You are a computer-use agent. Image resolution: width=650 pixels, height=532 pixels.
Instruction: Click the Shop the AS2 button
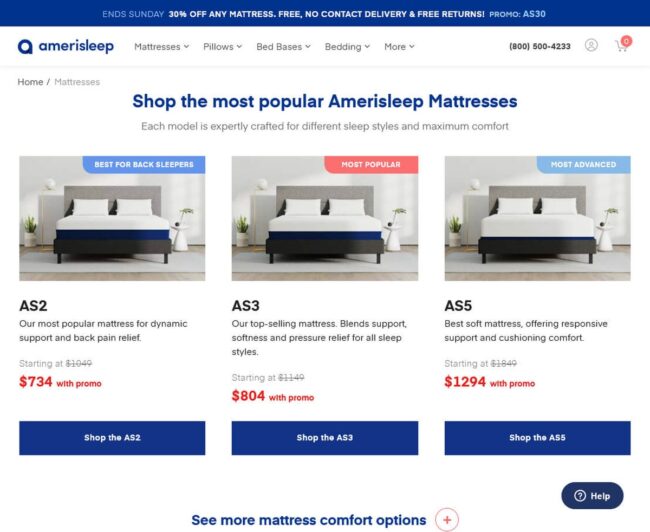112,438
